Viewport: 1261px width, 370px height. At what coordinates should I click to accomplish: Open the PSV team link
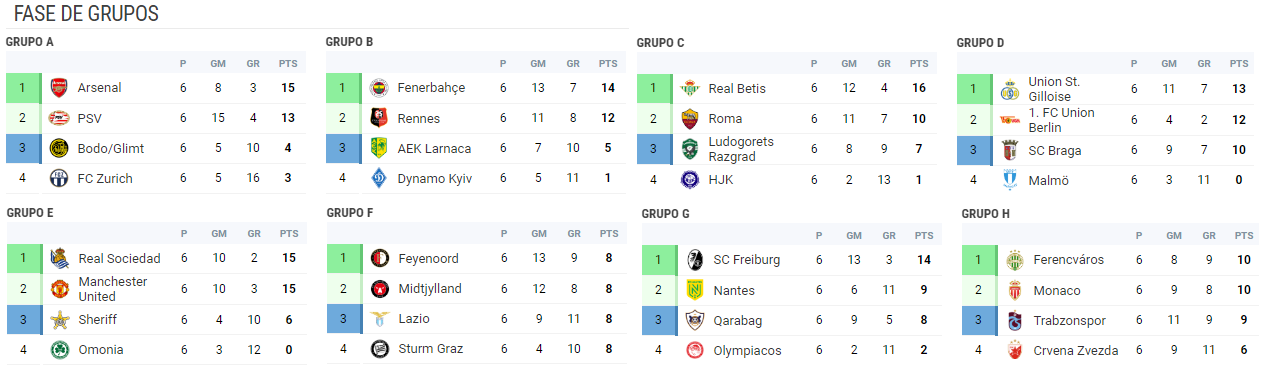[x=90, y=118]
